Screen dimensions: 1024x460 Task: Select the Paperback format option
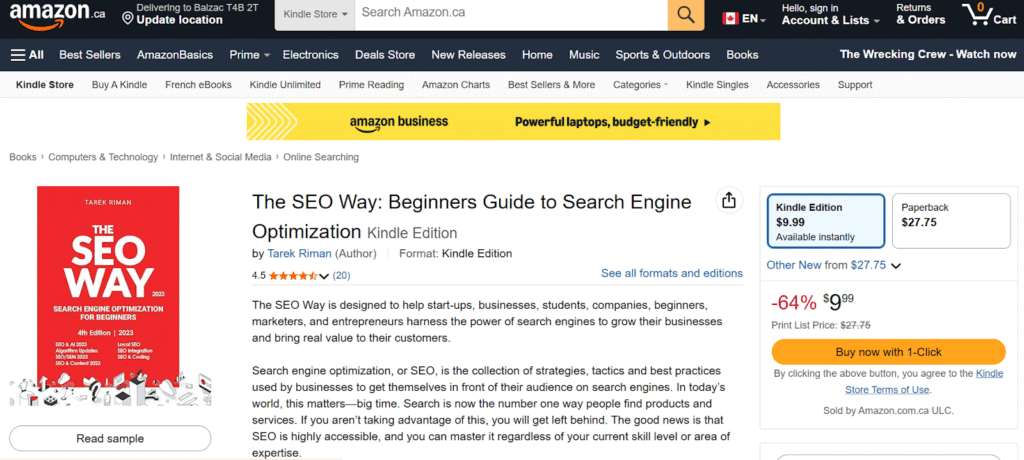[950, 221]
